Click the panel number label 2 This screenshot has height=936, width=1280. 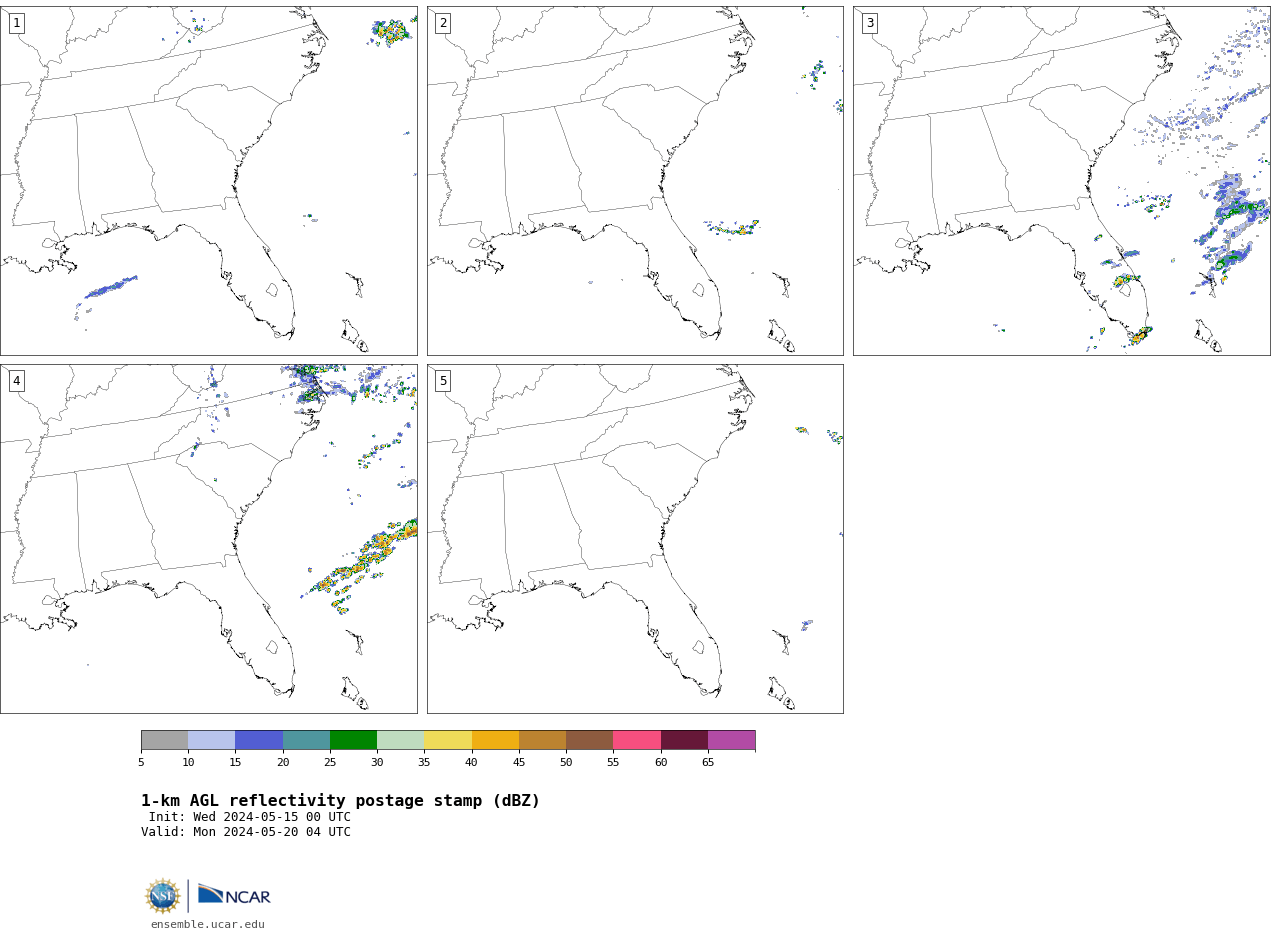click(443, 23)
